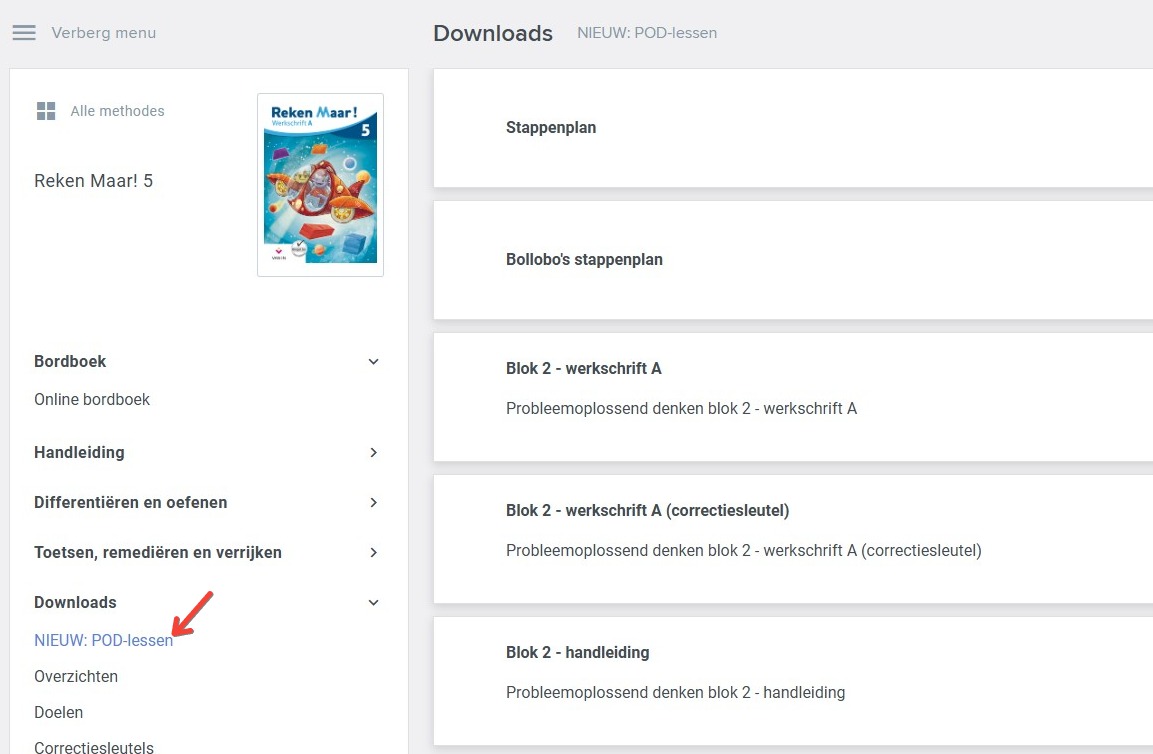Open Probleemoplossend denken blok 2 - werkschrift A

pyautogui.click(x=681, y=409)
